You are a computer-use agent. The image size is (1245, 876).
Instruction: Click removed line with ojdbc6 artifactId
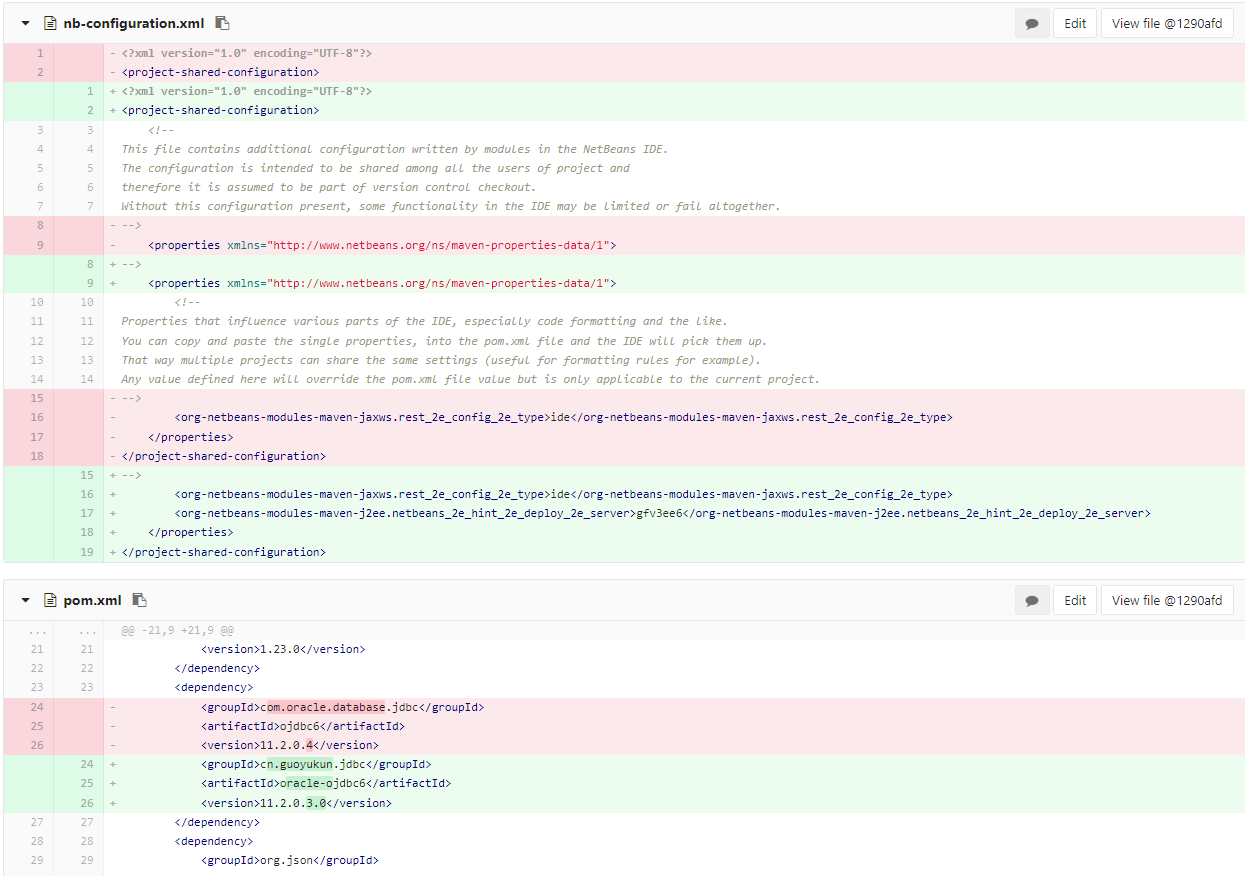[302, 726]
